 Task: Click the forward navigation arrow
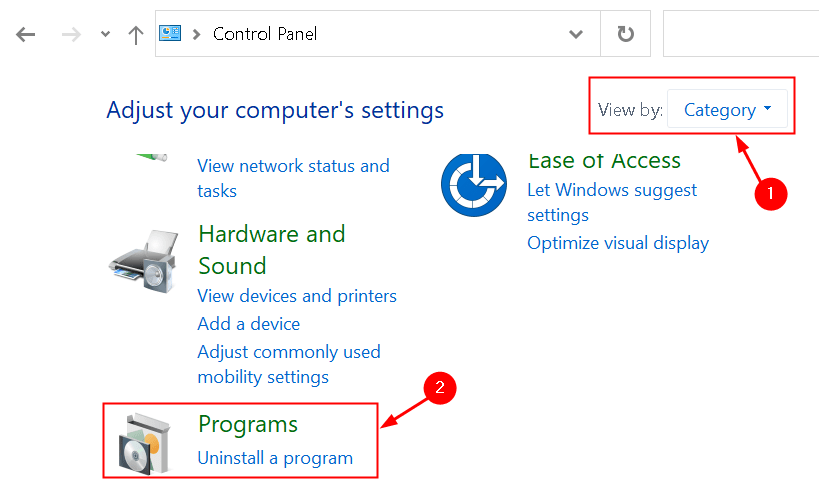[x=71, y=35]
